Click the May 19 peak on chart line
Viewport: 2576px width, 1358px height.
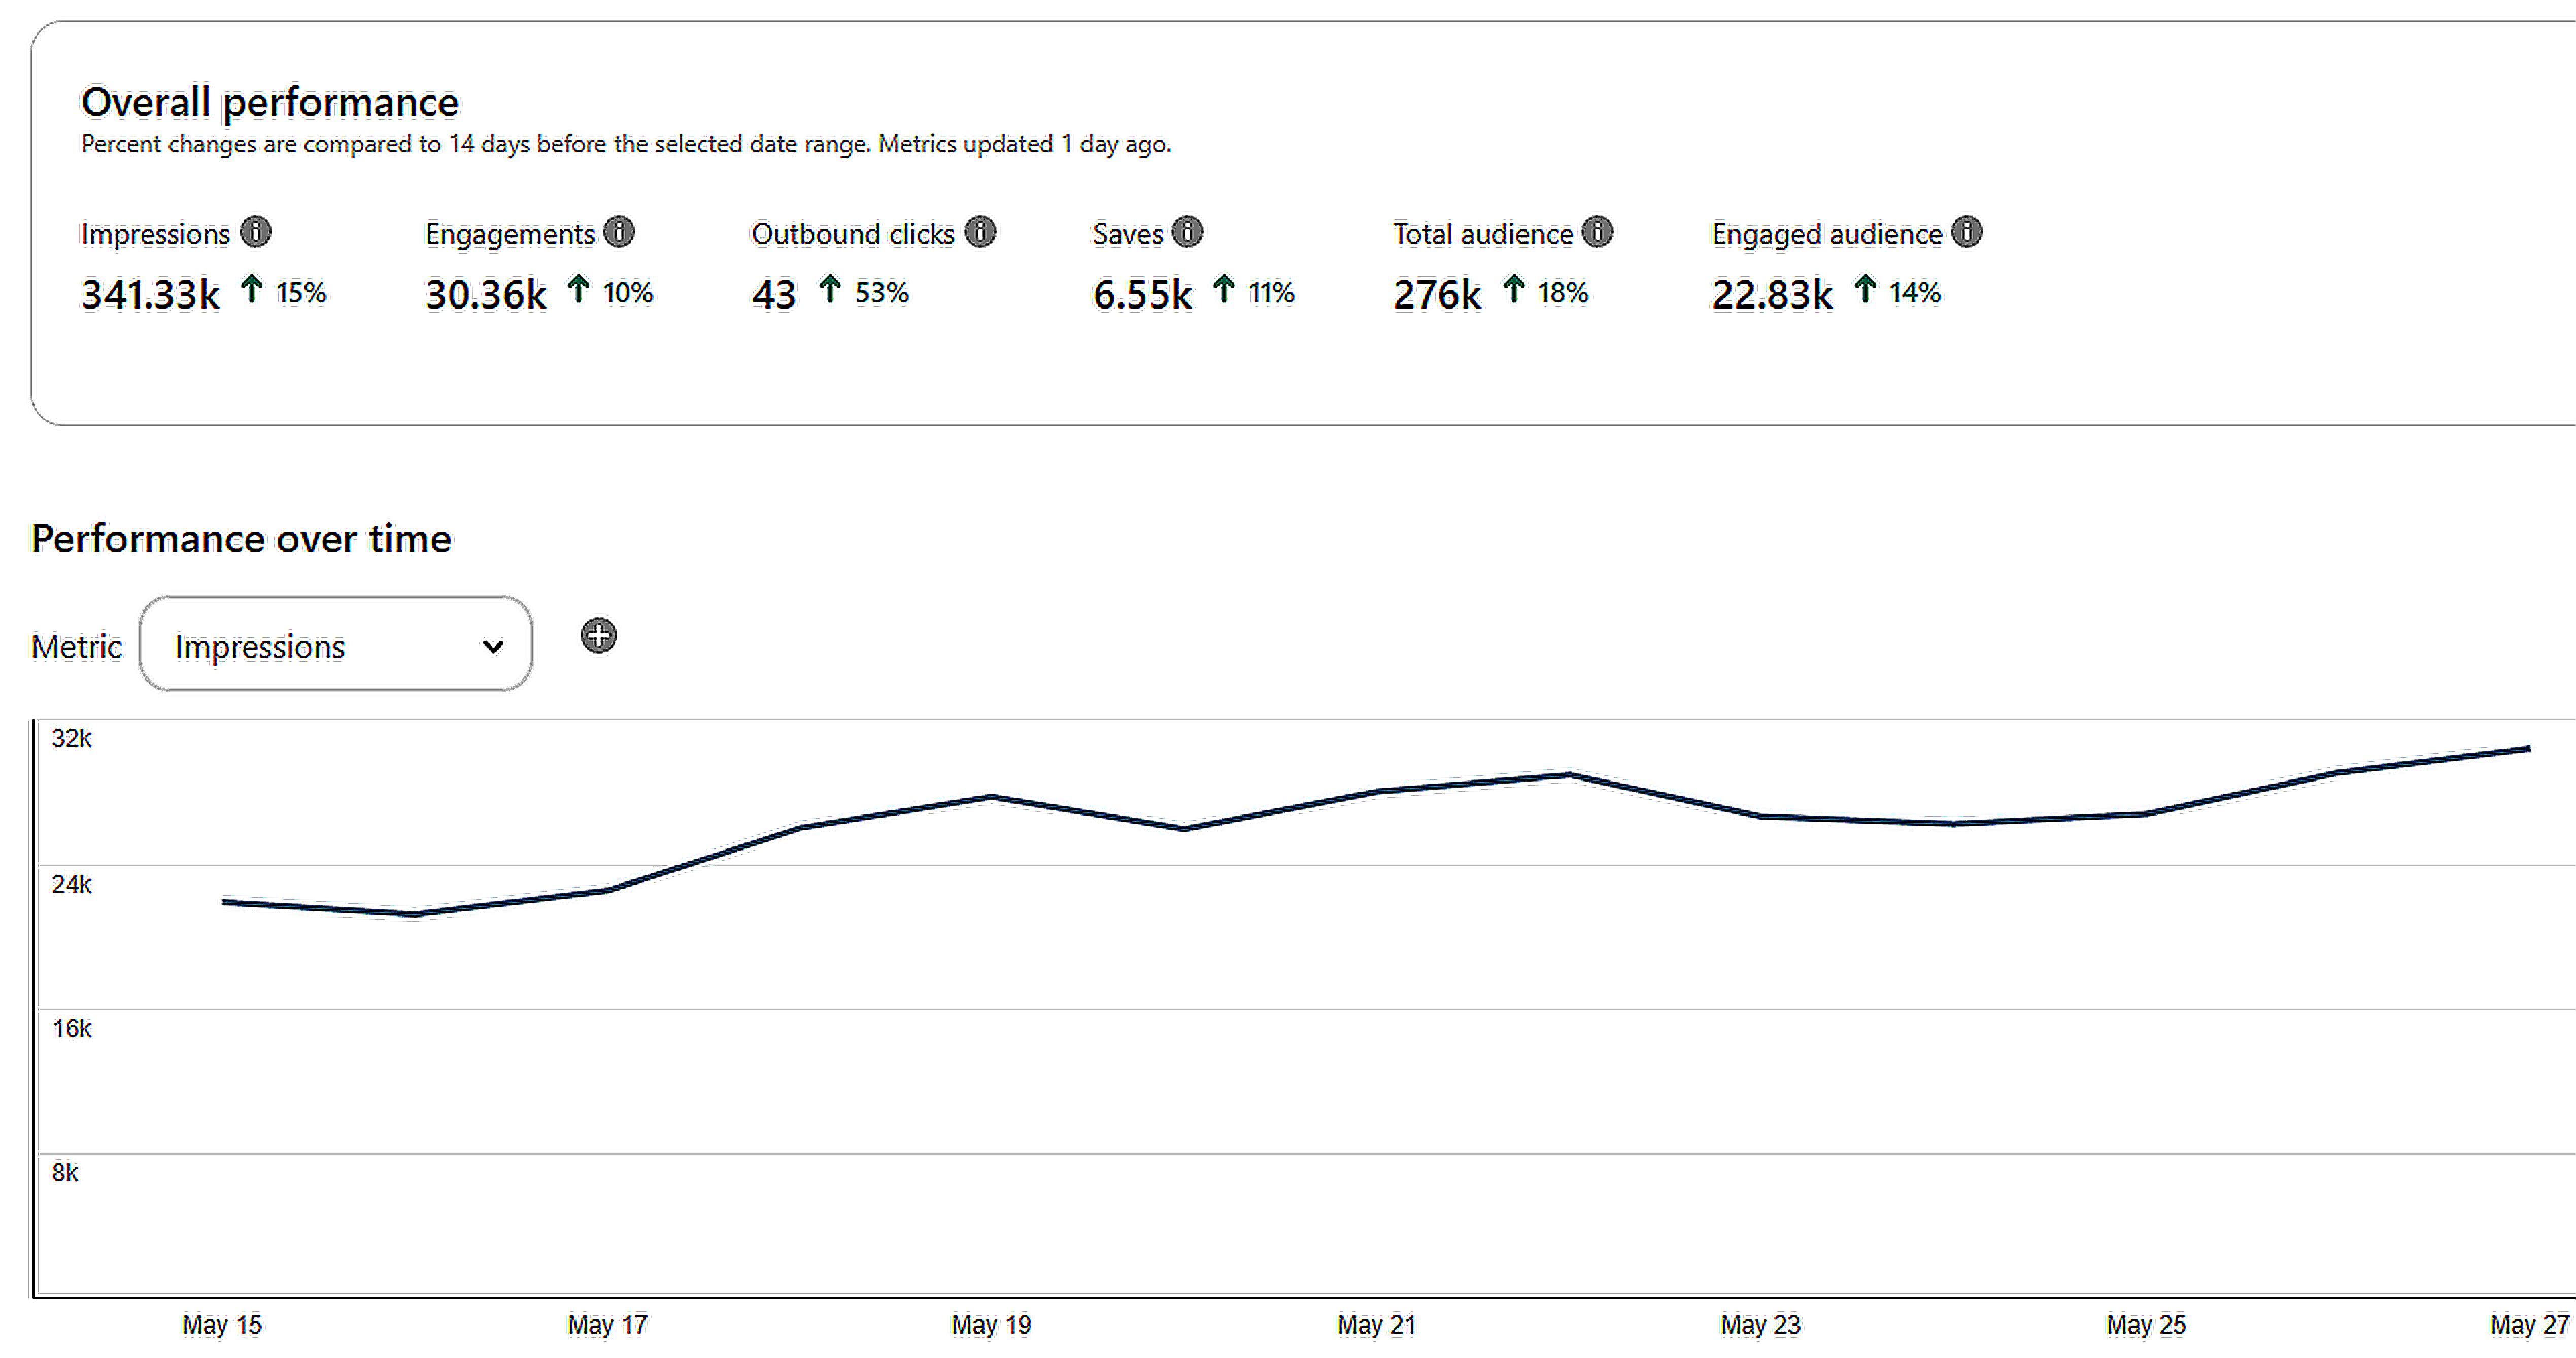(991, 797)
